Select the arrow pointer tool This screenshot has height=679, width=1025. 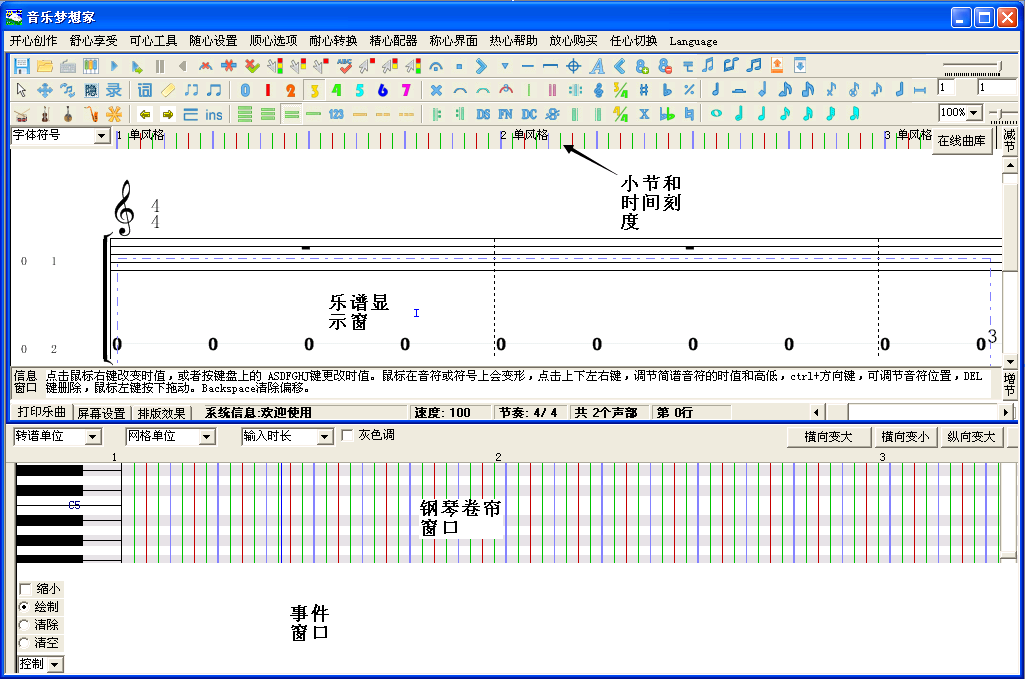tap(22, 90)
